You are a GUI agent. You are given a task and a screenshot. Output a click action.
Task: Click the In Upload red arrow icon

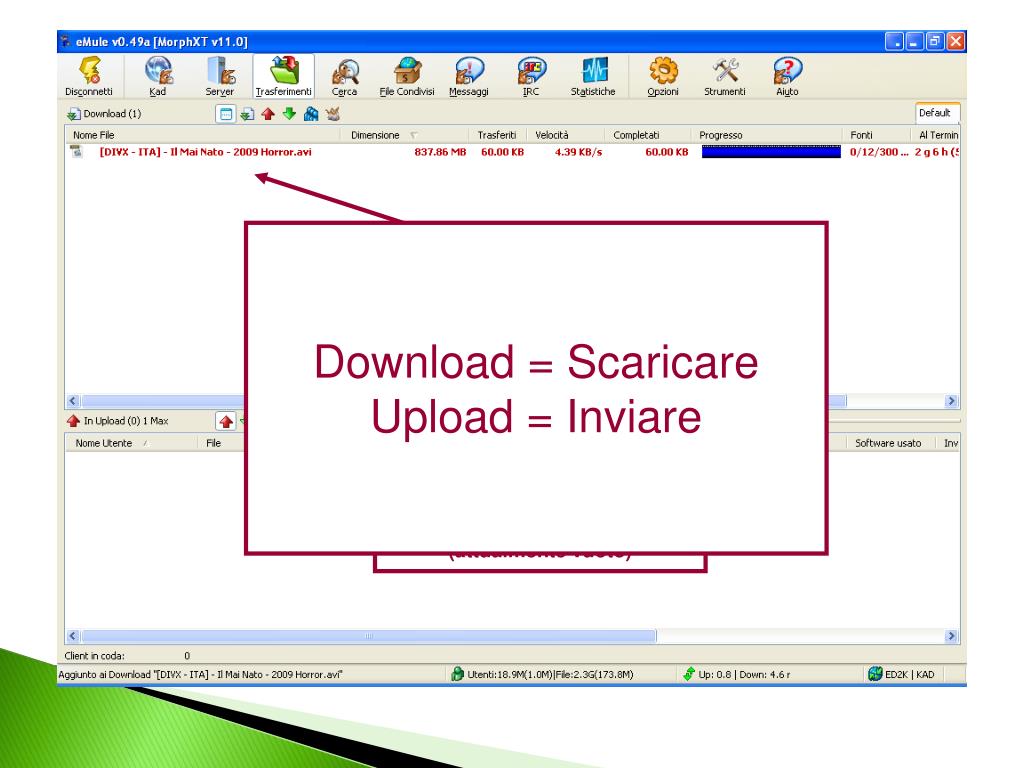coord(73,421)
